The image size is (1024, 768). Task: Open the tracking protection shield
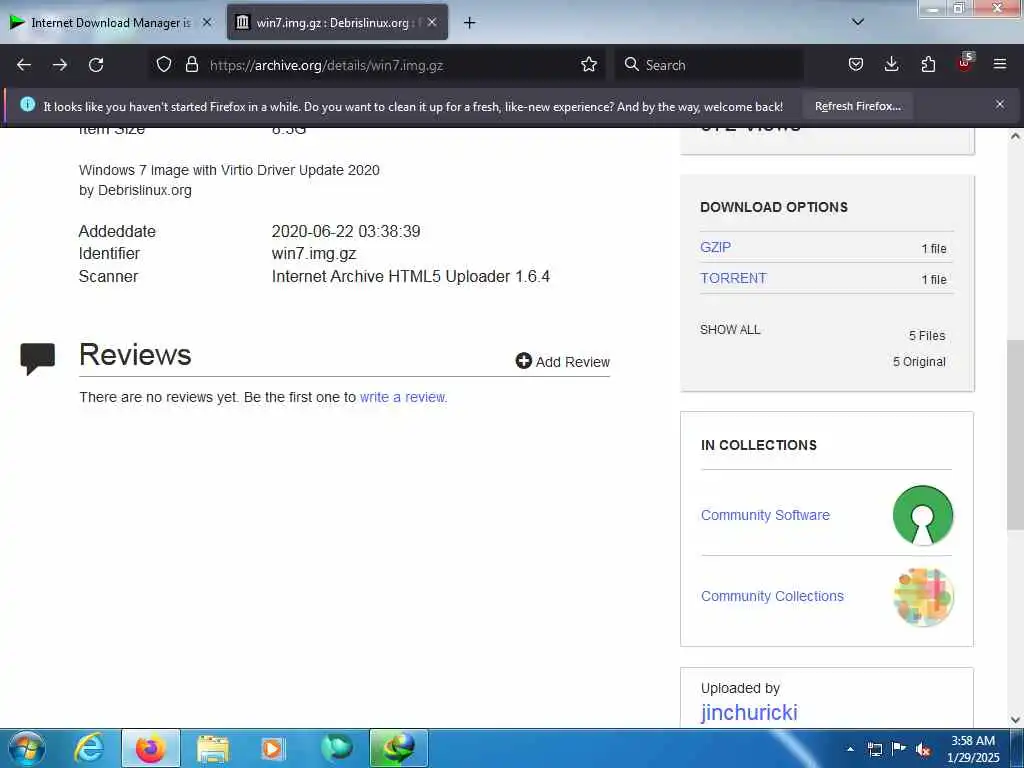click(164, 65)
